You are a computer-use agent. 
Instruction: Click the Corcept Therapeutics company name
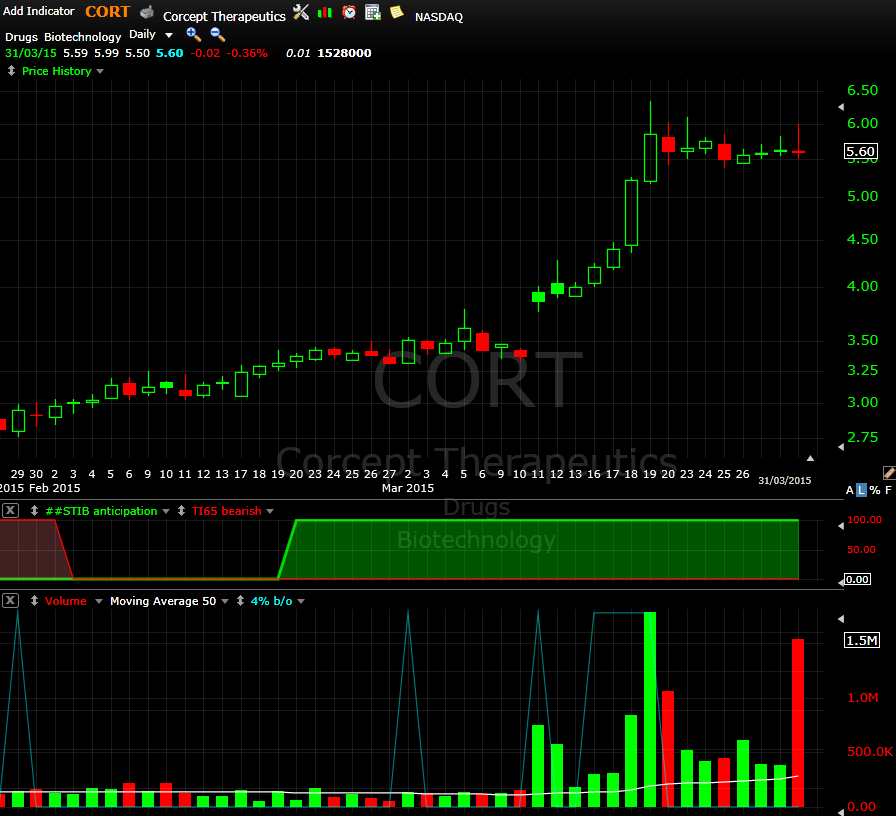(x=224, y=17)
